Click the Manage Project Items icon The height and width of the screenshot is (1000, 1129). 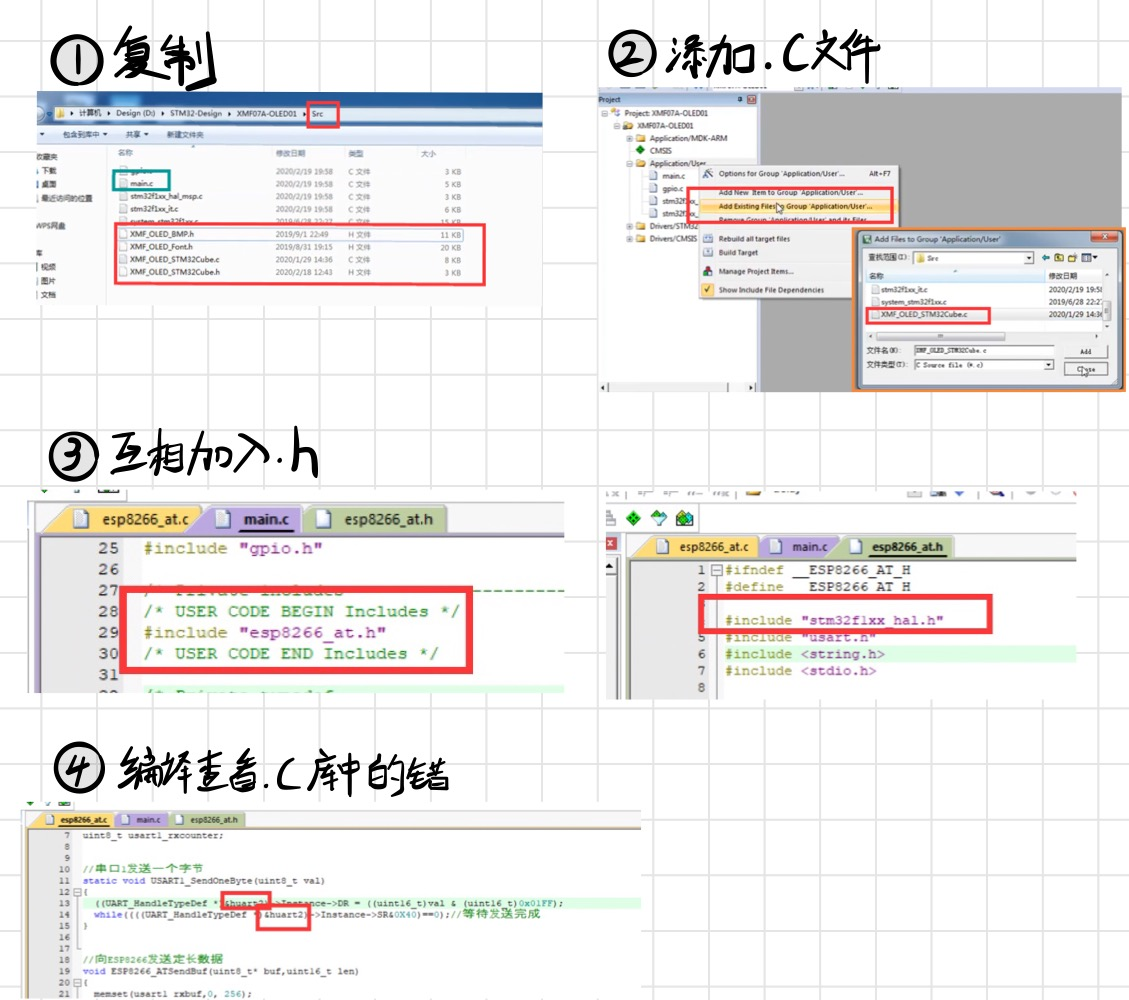point(707,271)
